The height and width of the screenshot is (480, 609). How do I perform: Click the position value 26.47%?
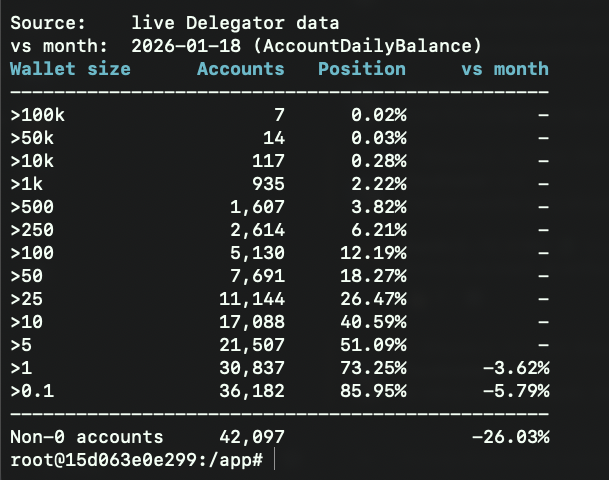click(373, 299)
